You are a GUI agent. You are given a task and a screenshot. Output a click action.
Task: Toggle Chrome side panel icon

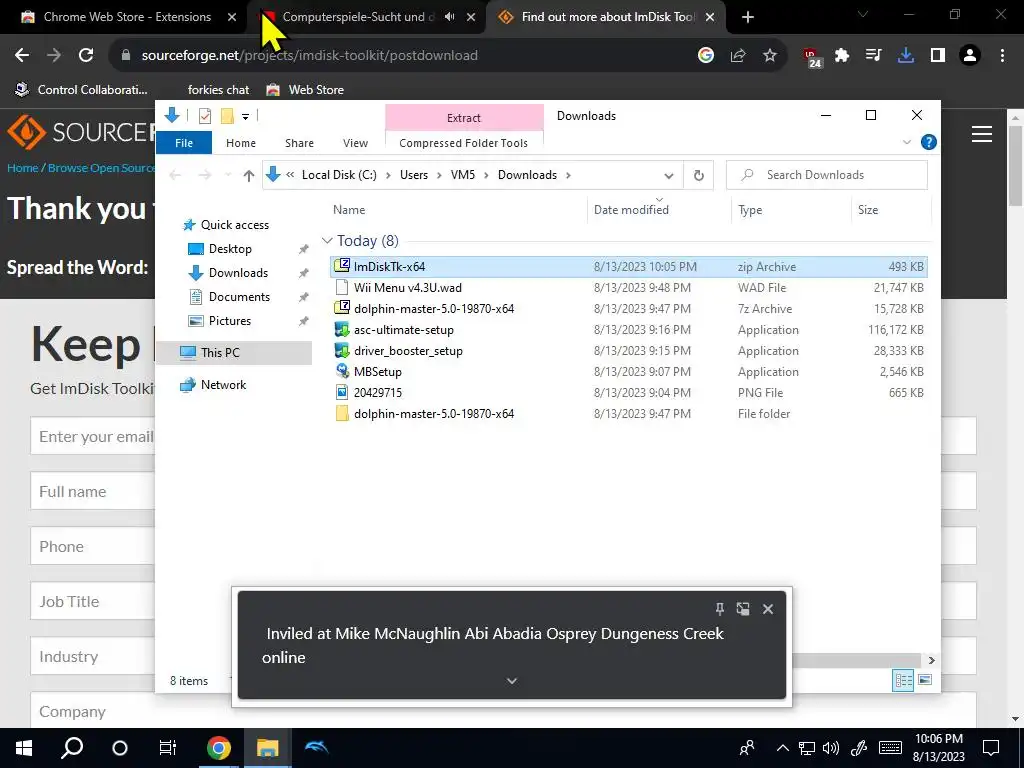[x=938, y=56]
